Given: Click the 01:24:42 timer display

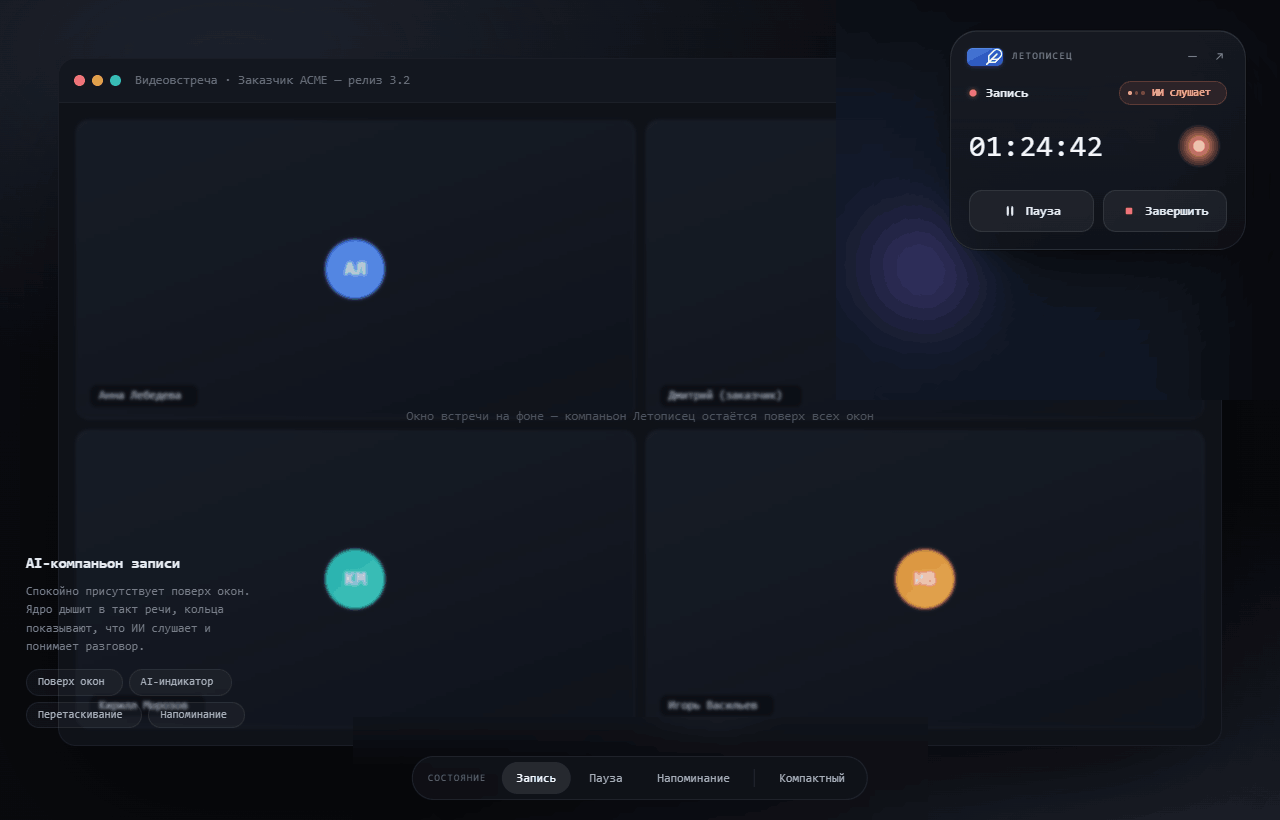Looking at the screenshot, I should click(1036, 147).
